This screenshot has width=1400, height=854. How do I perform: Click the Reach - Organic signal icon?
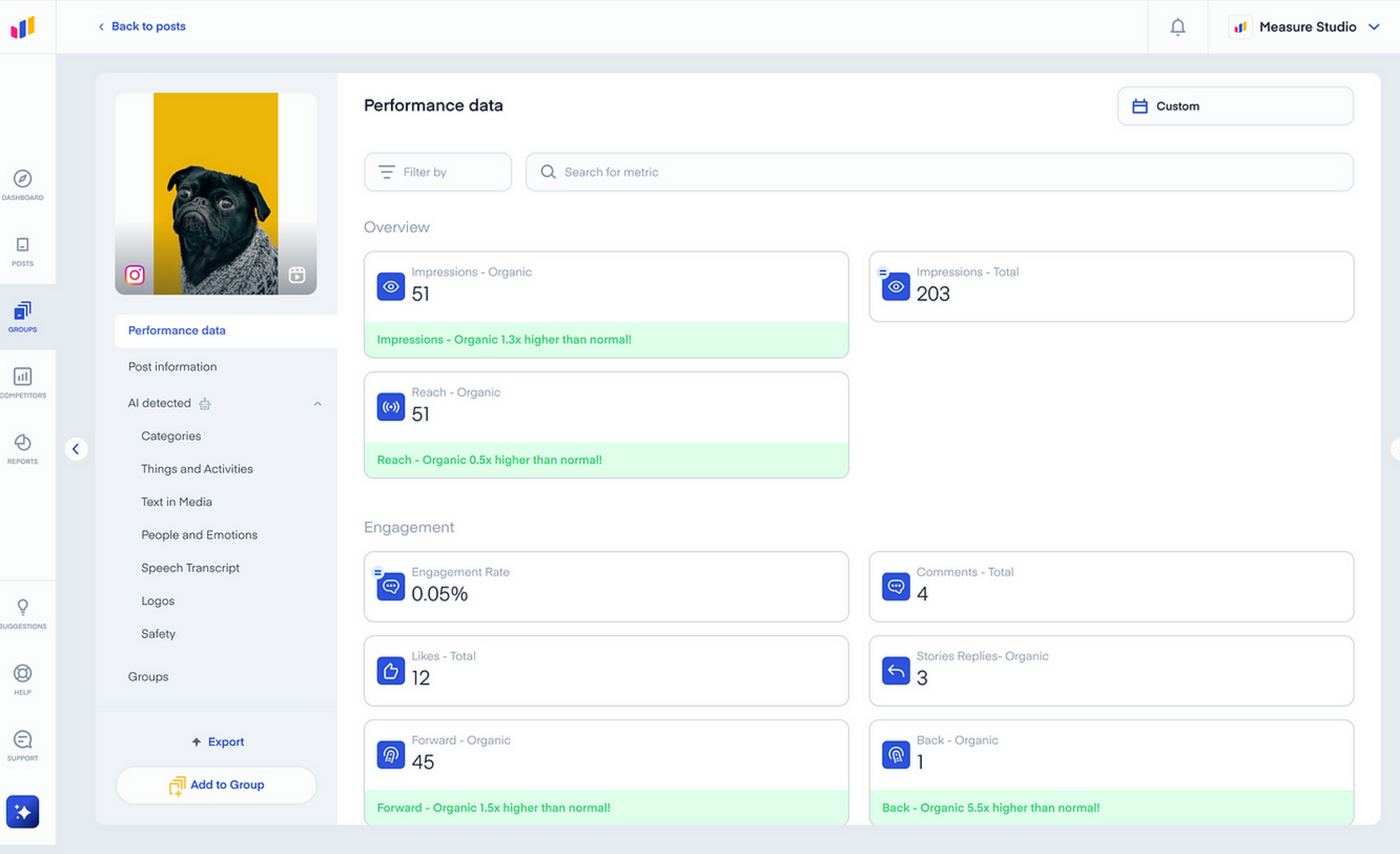[391, 407]
